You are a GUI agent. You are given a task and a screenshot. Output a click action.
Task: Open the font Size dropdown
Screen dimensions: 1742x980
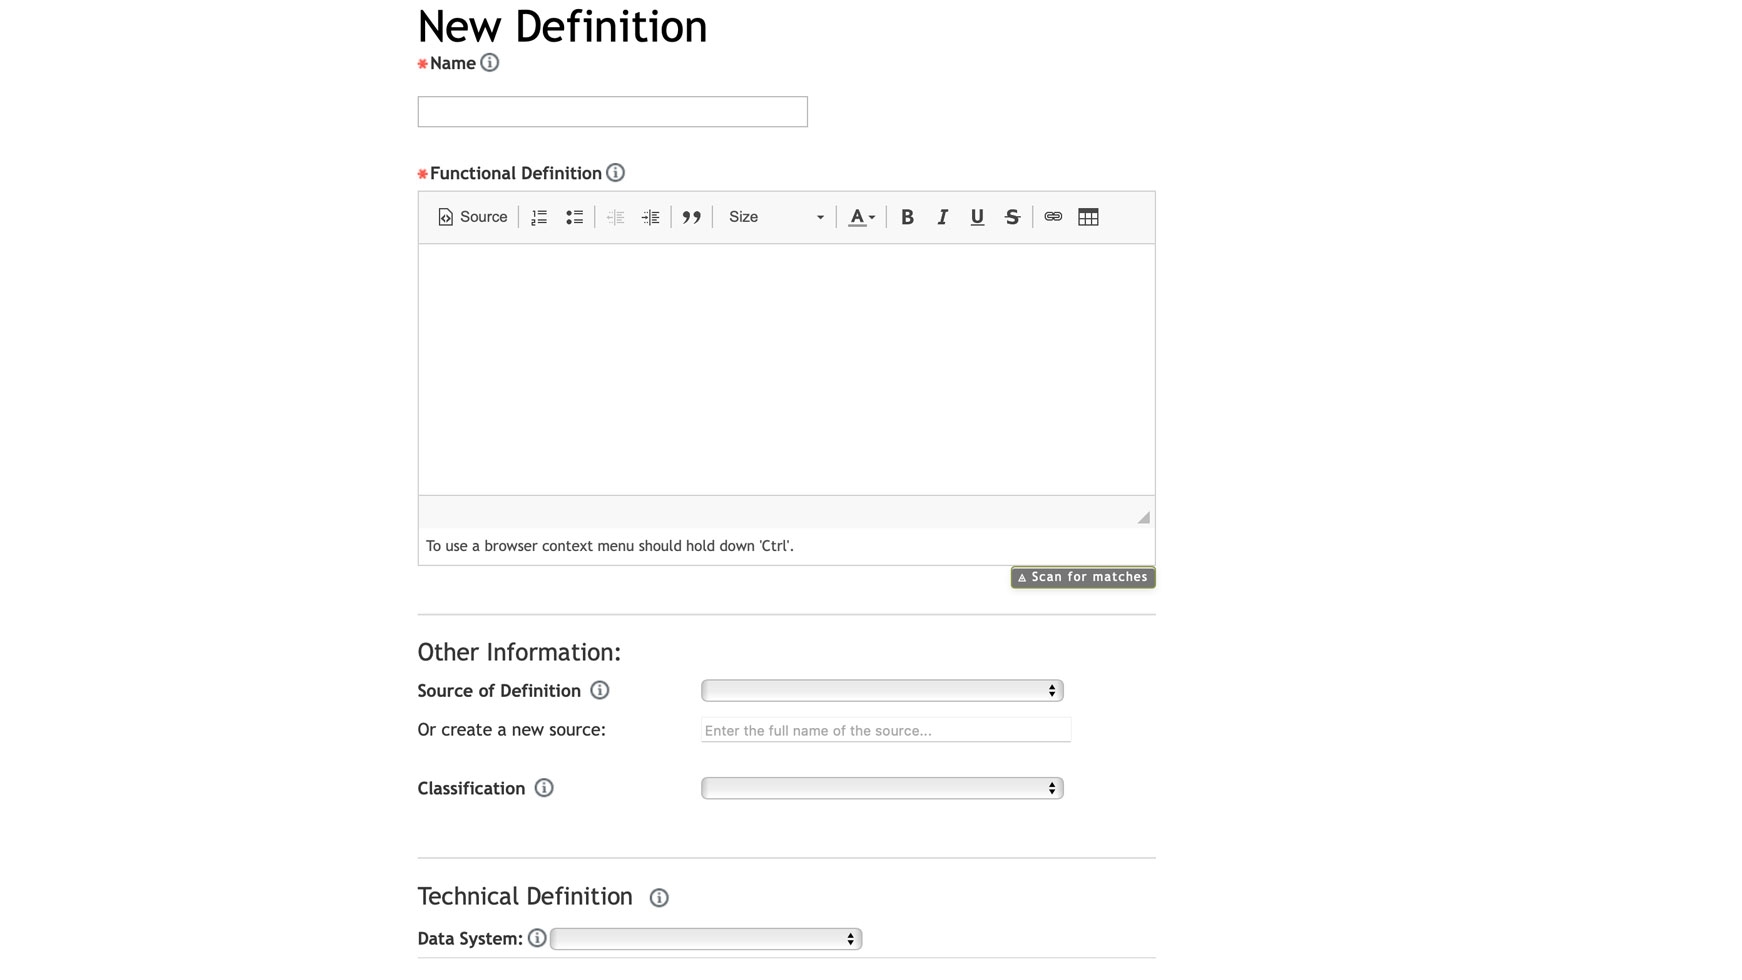click(x=776, y=217)
